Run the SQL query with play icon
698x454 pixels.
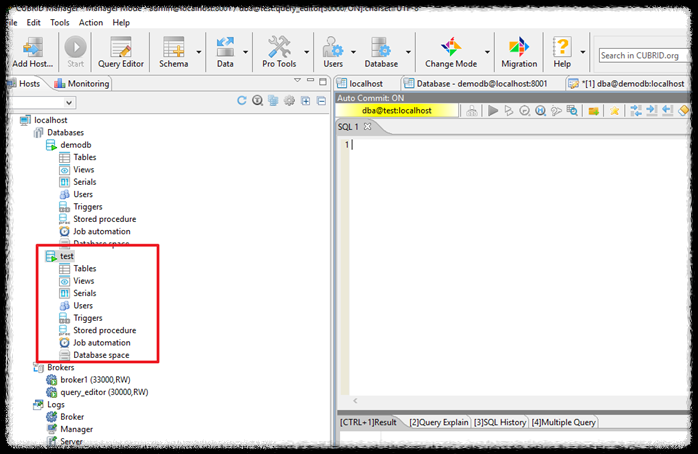pyautogui.click(x=493, y=110)
